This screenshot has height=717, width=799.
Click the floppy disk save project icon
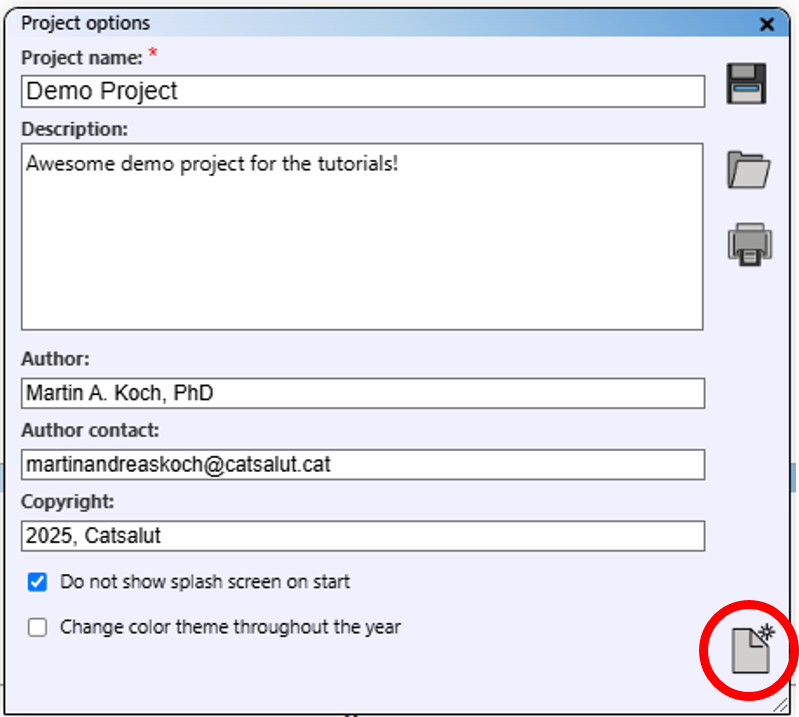(x=748, y=85)
